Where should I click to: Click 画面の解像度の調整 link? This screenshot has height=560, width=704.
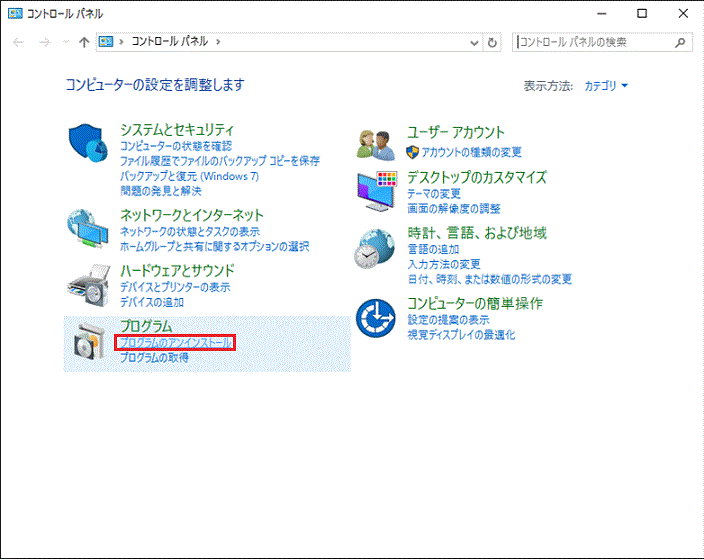click(453, 208)
